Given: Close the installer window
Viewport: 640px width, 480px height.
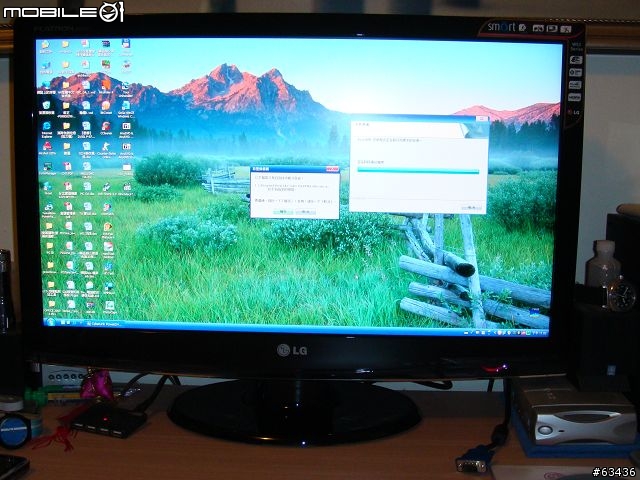Looking at the screenshot, I should pos(482,118).
